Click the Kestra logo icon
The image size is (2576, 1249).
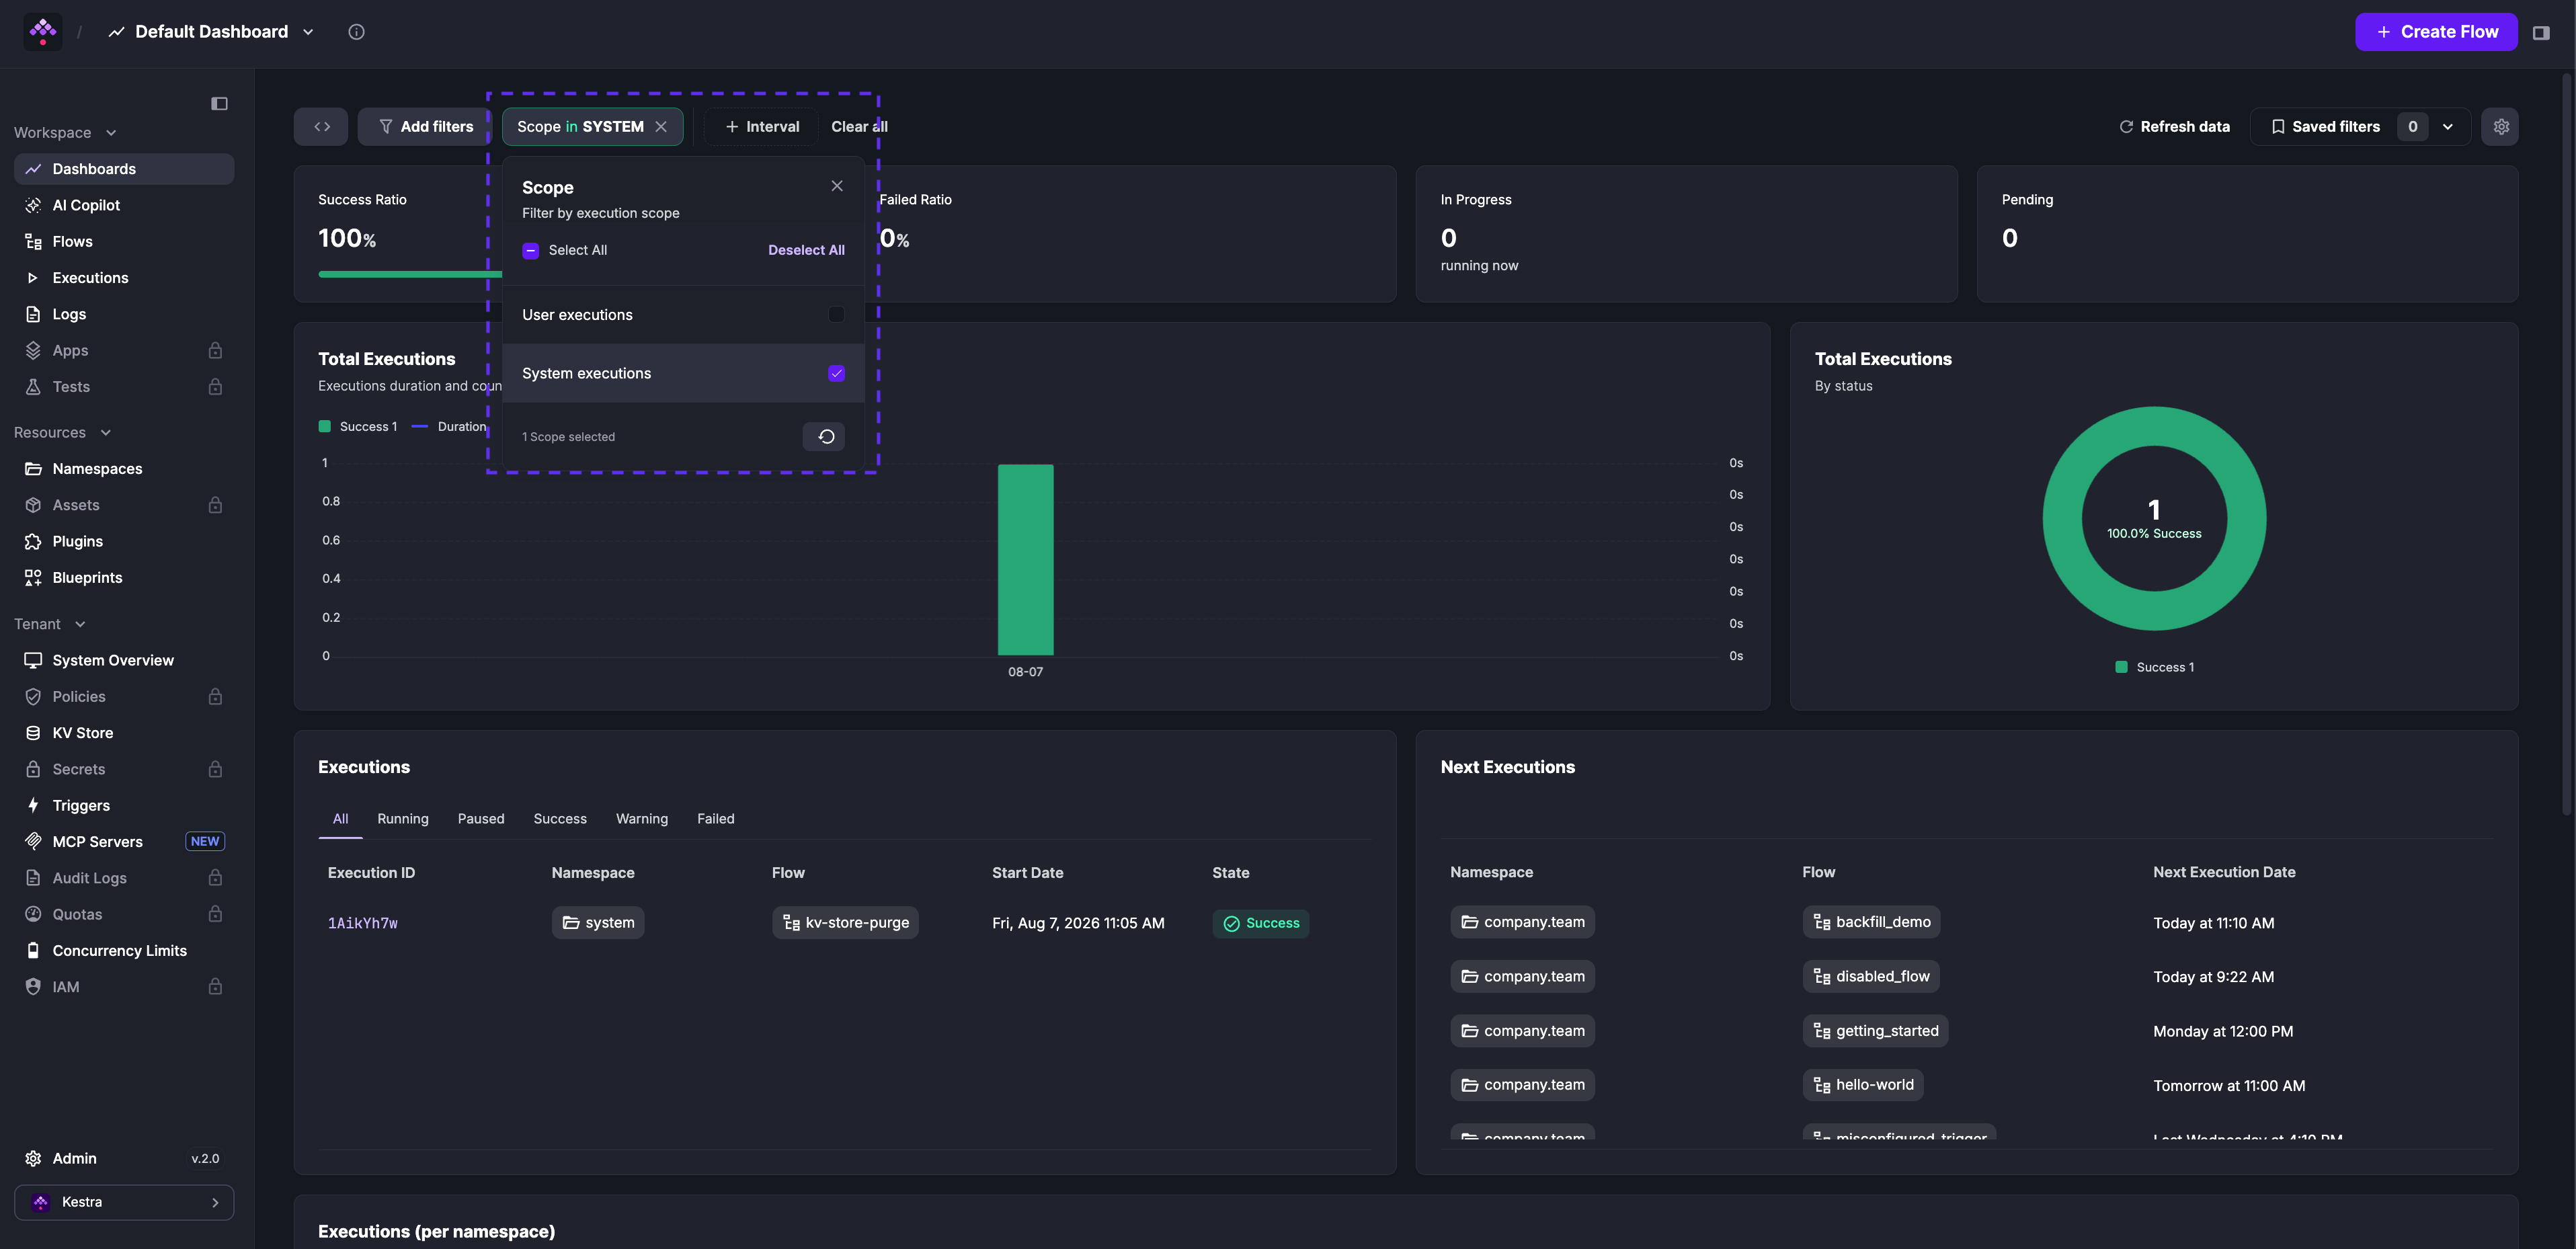43,32
